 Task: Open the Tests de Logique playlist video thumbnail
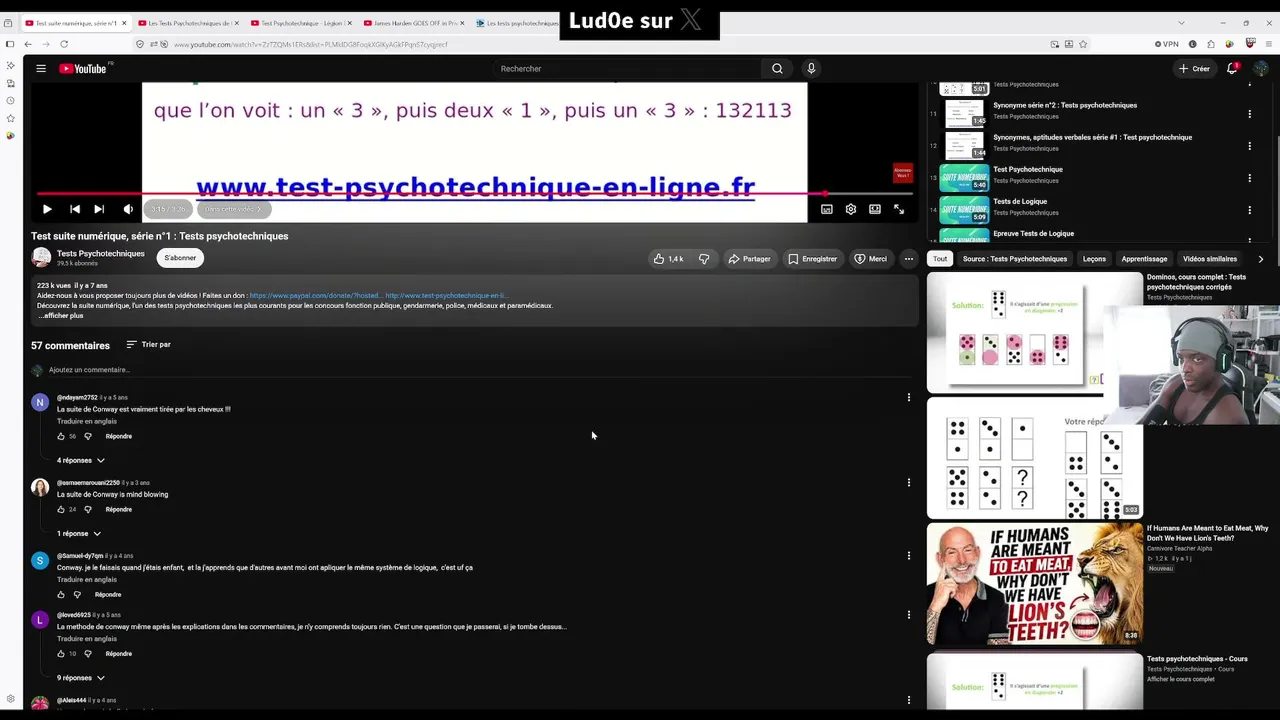tap(964, 208)
